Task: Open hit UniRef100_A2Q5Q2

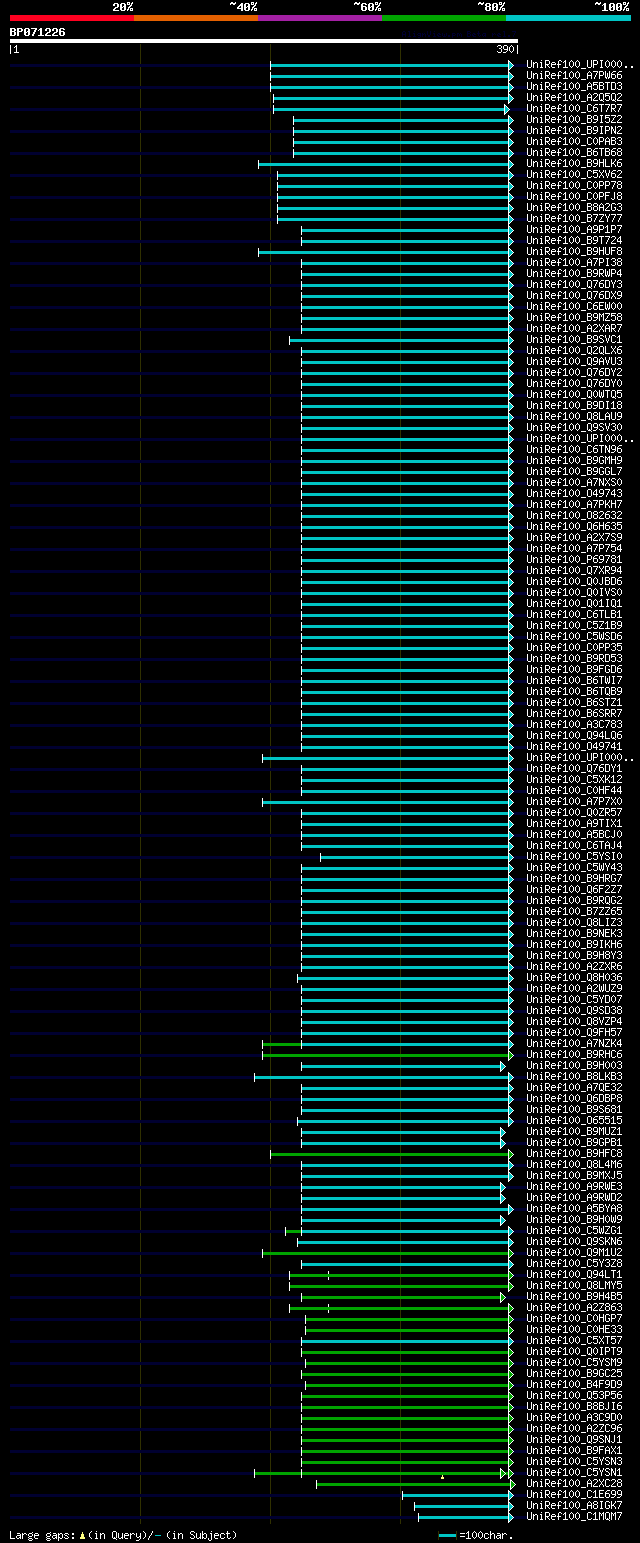Action: click(x=574, y=98)
